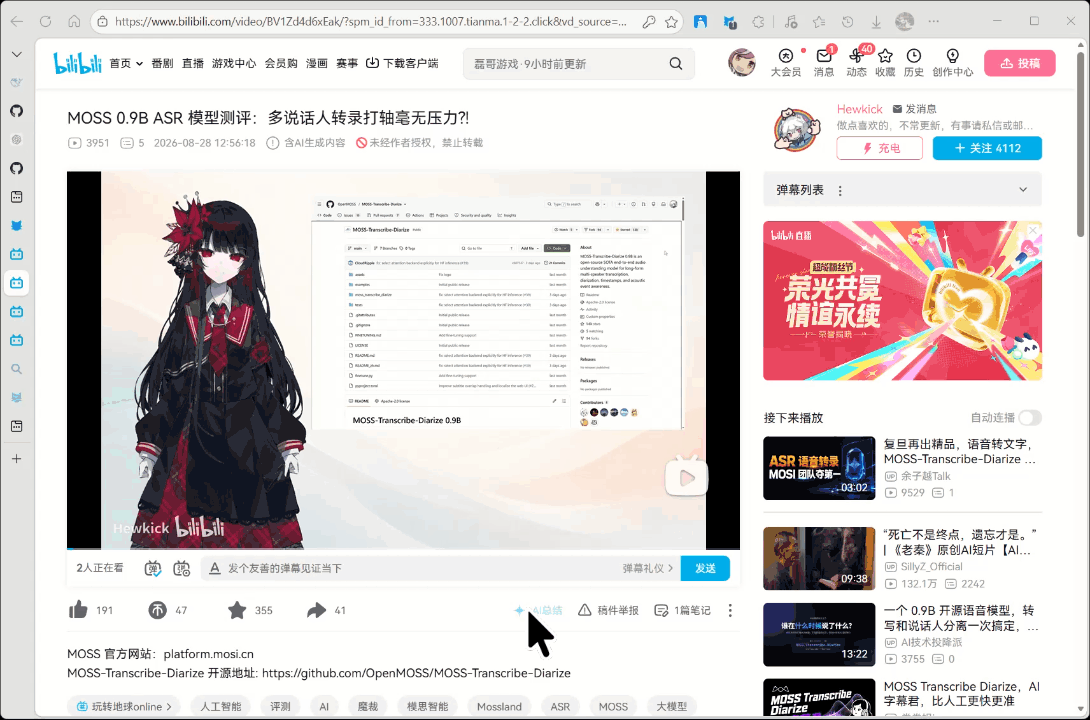Open 复旦再出精品 video thumbnail

point(819,468)
